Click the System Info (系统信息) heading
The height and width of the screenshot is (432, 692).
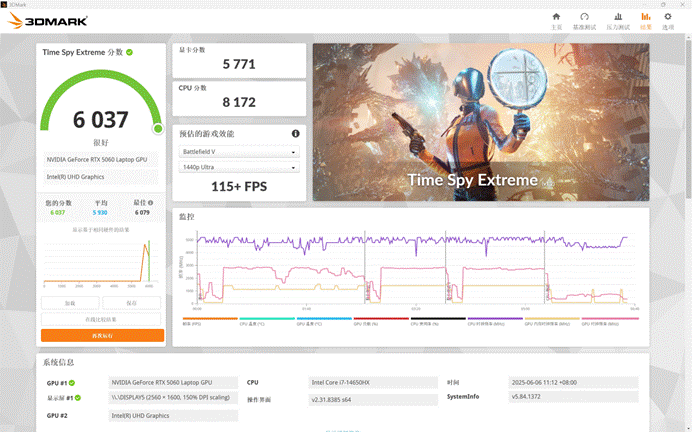tap(58, 363)
